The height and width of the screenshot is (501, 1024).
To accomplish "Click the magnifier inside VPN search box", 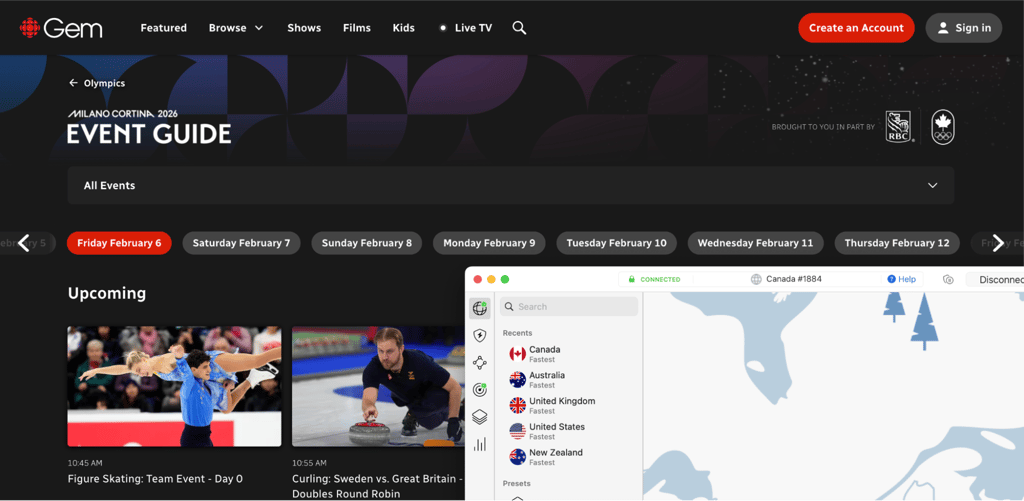I will coord(509,307).
